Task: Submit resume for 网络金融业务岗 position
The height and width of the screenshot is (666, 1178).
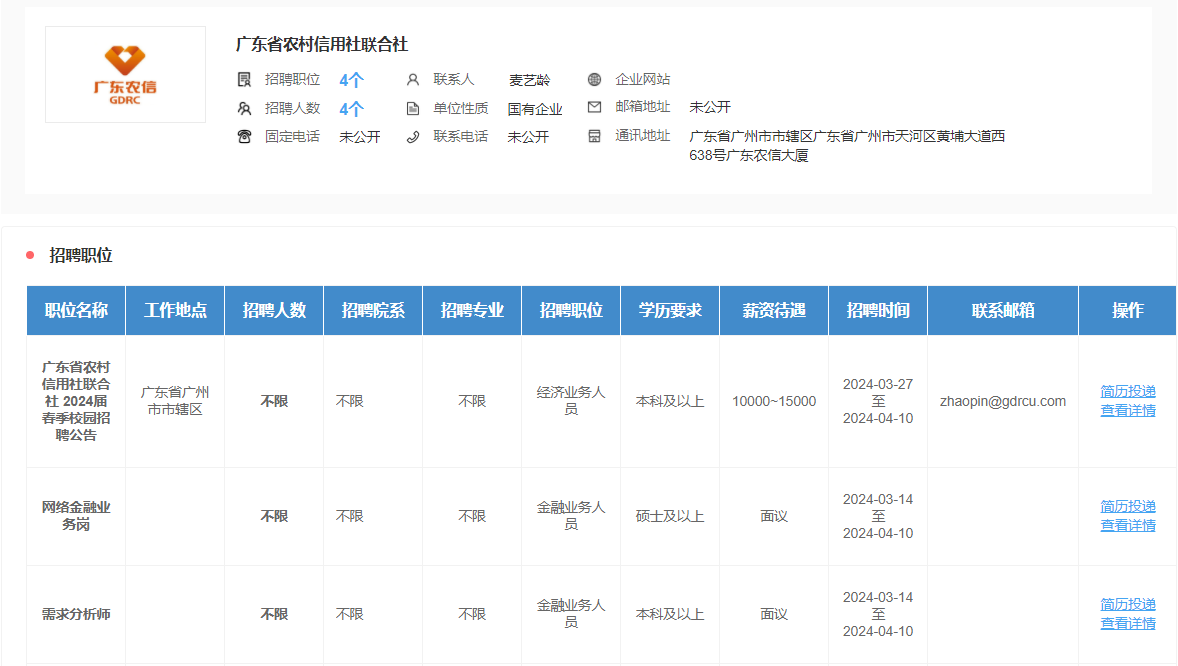Action: [1128, 506]
